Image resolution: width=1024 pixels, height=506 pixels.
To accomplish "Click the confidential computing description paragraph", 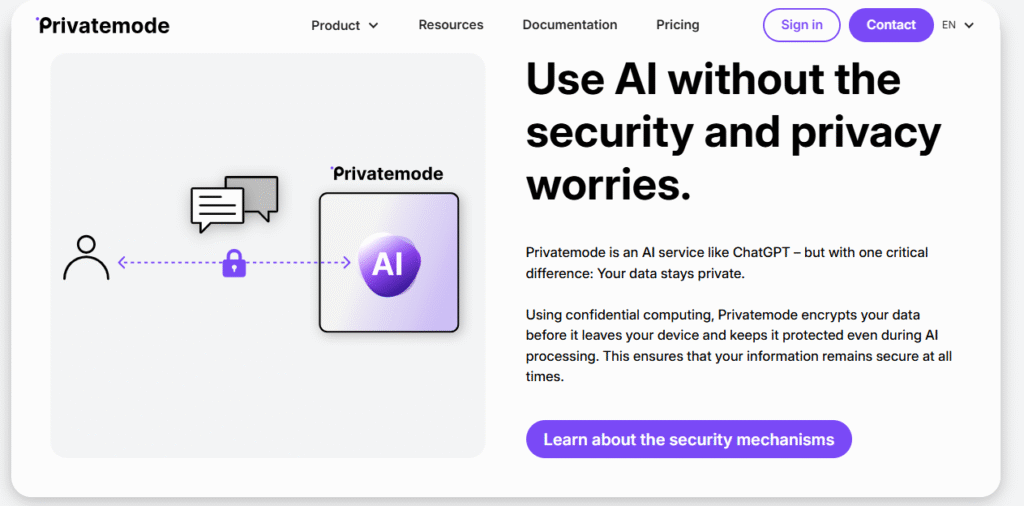I will point(738,346).
